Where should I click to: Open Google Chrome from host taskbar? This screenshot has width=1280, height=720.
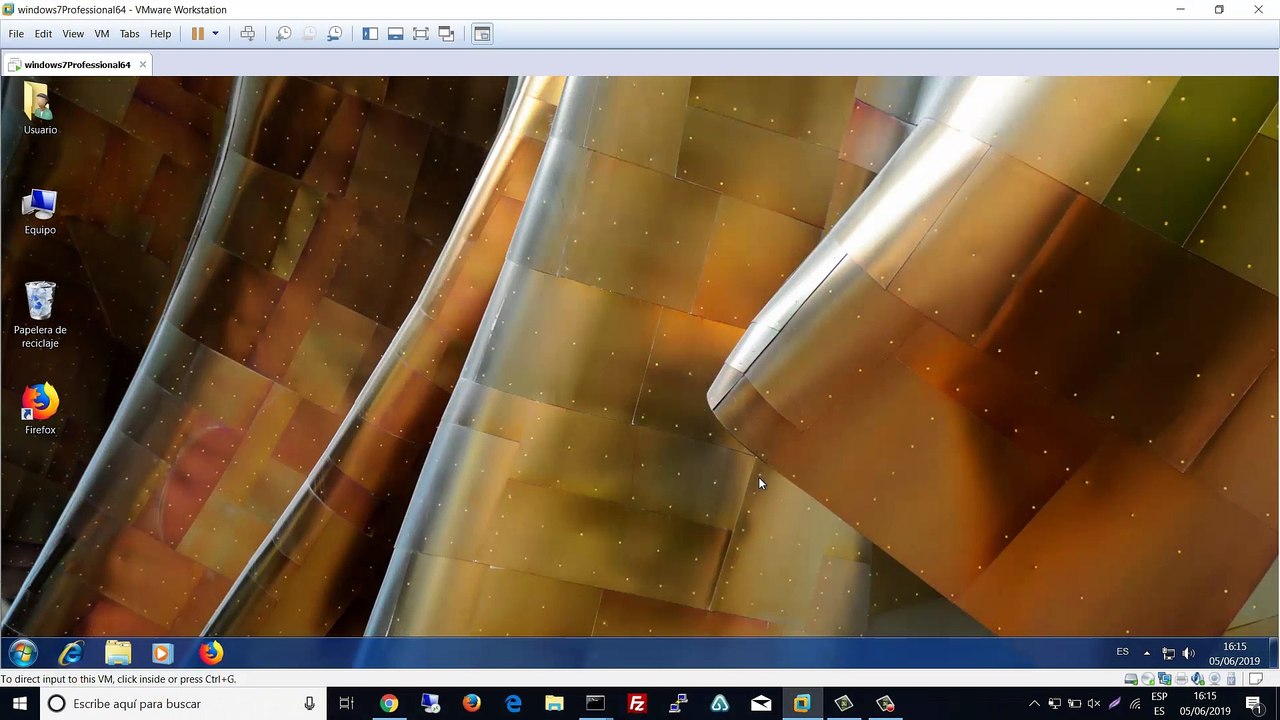(x=389, y=704)
